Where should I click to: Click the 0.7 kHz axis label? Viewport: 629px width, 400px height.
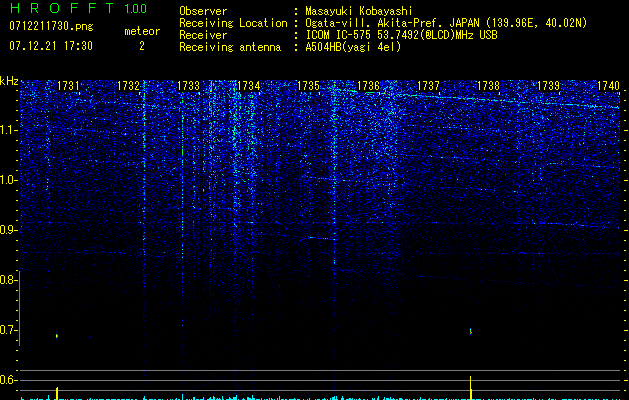coord(8,330)
